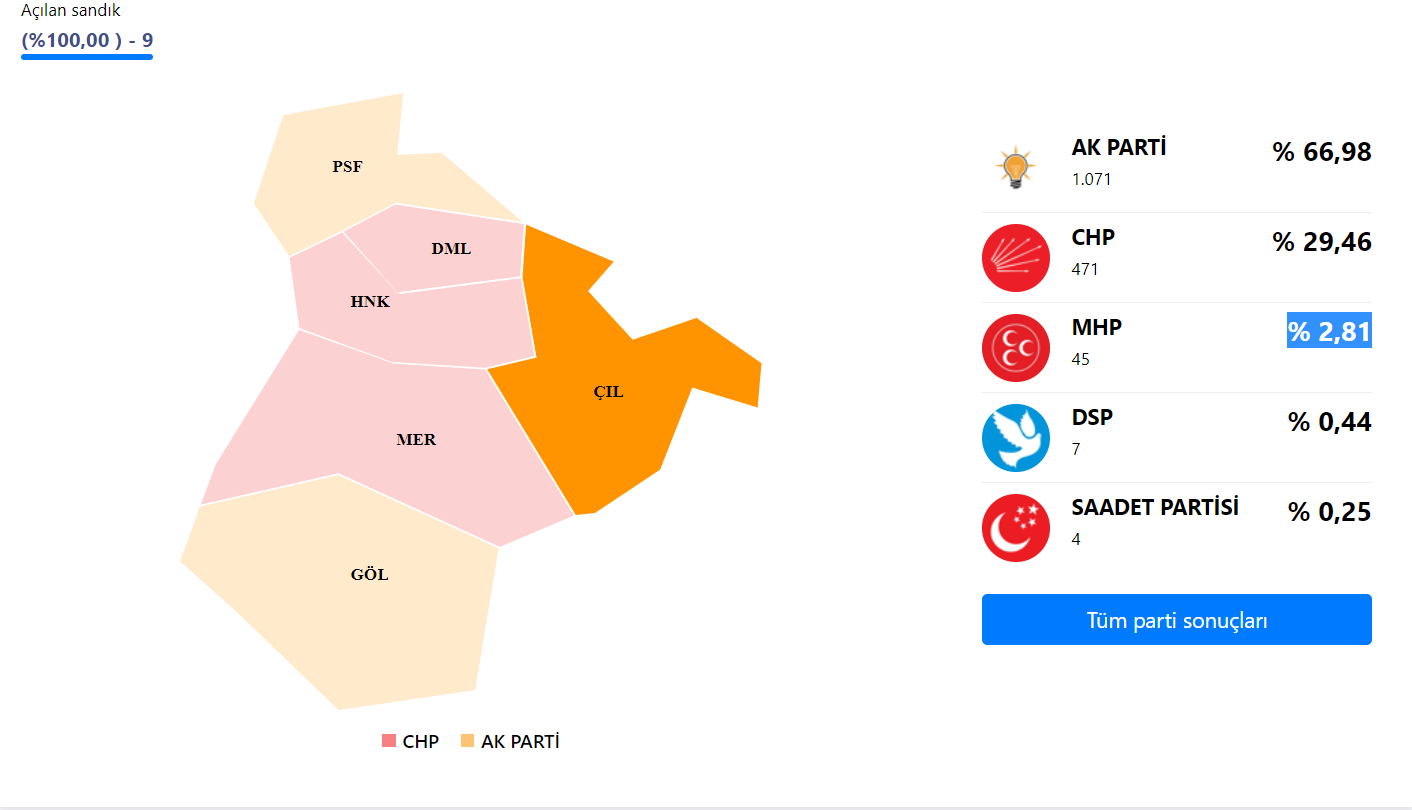Click the SAADET PARTİSİ crescent logo
1412x810 pixels.
coord(1015,528)
